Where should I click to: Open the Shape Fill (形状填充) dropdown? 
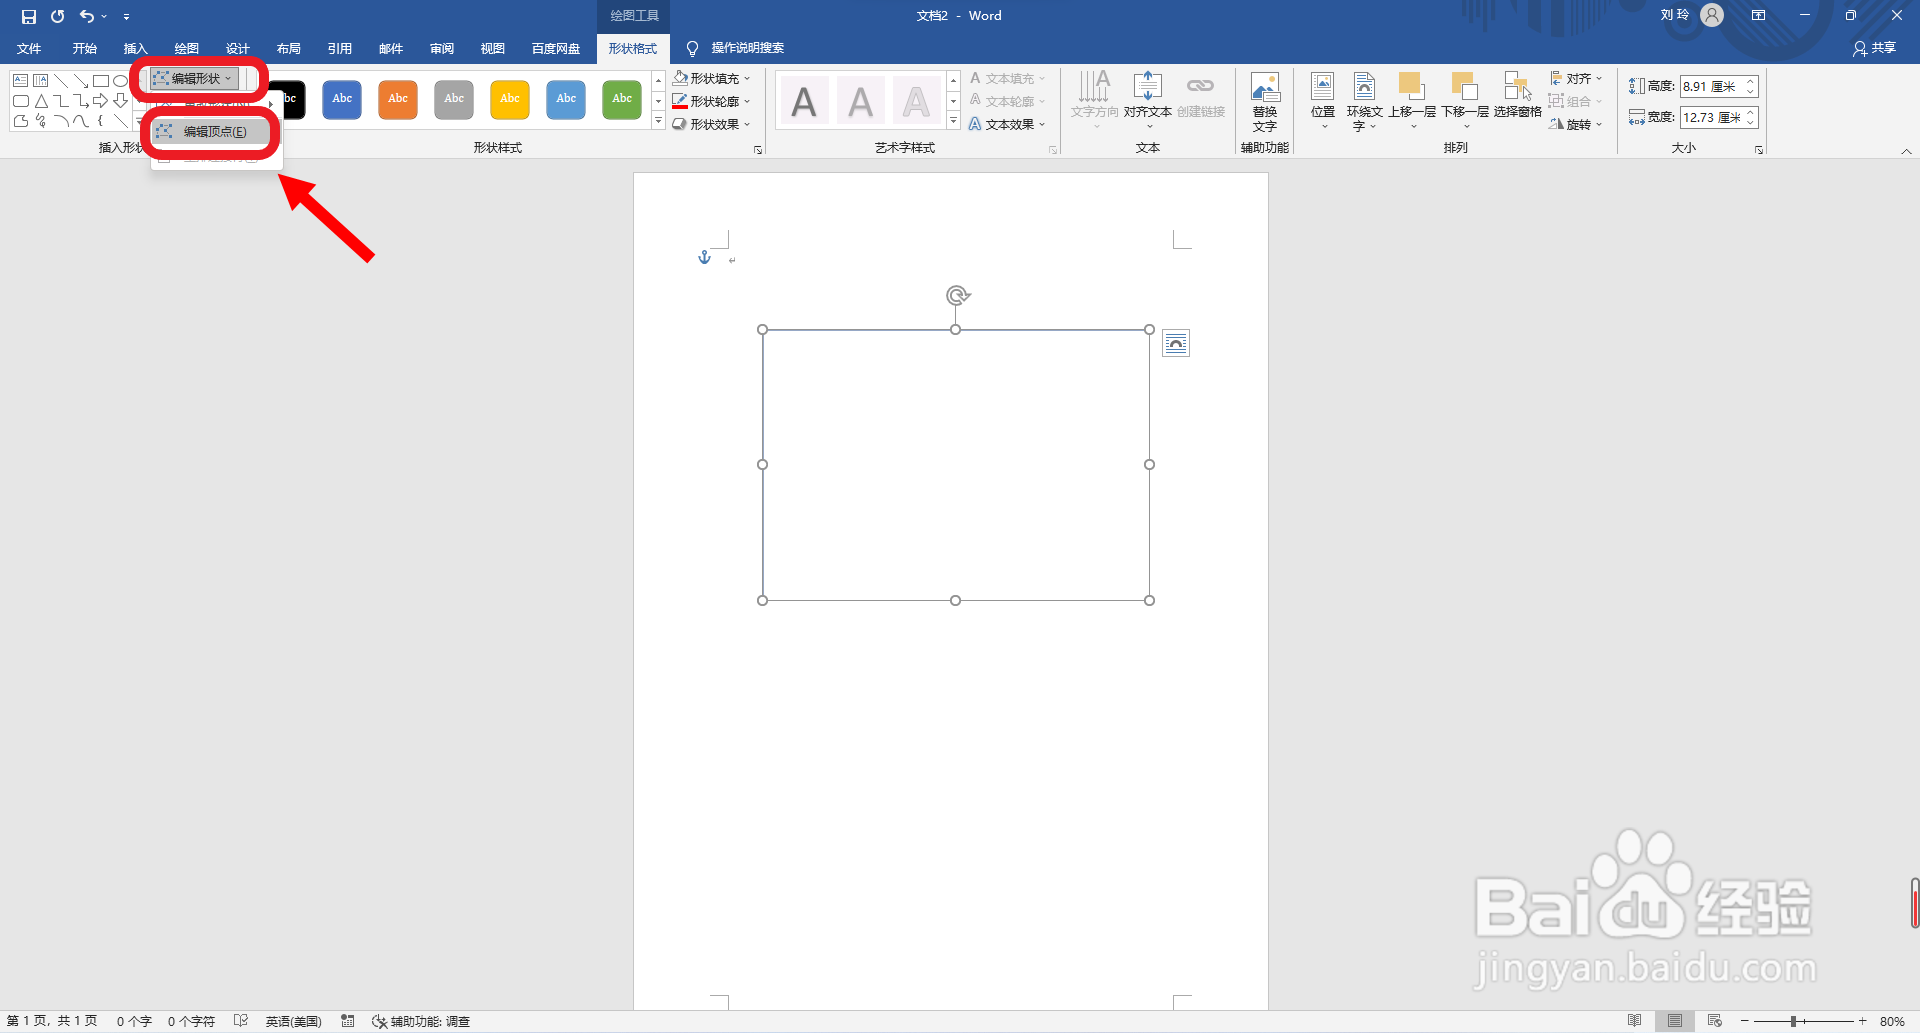(x=711, y=78)
